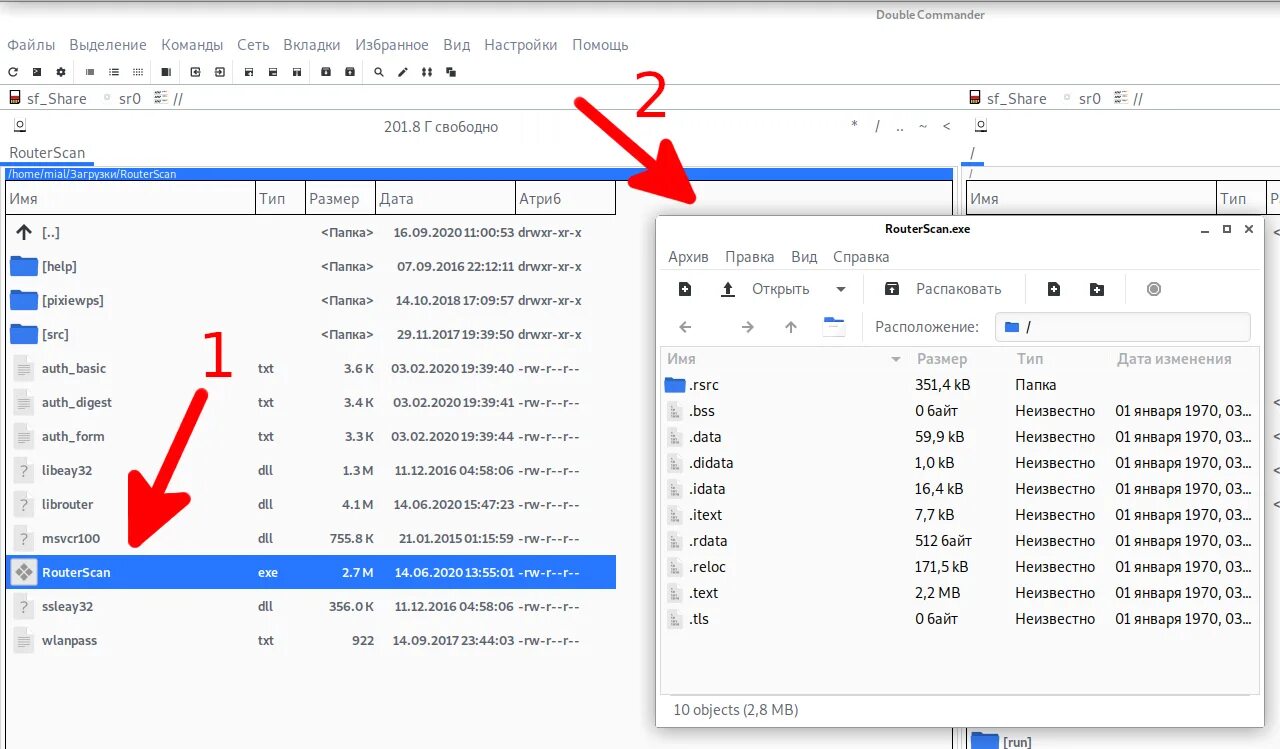Image resolution: width=1280 pixels, height=749 pixels.
Task: Switch to thumbnails grid view icon
Action: click(x=138, y=72)
